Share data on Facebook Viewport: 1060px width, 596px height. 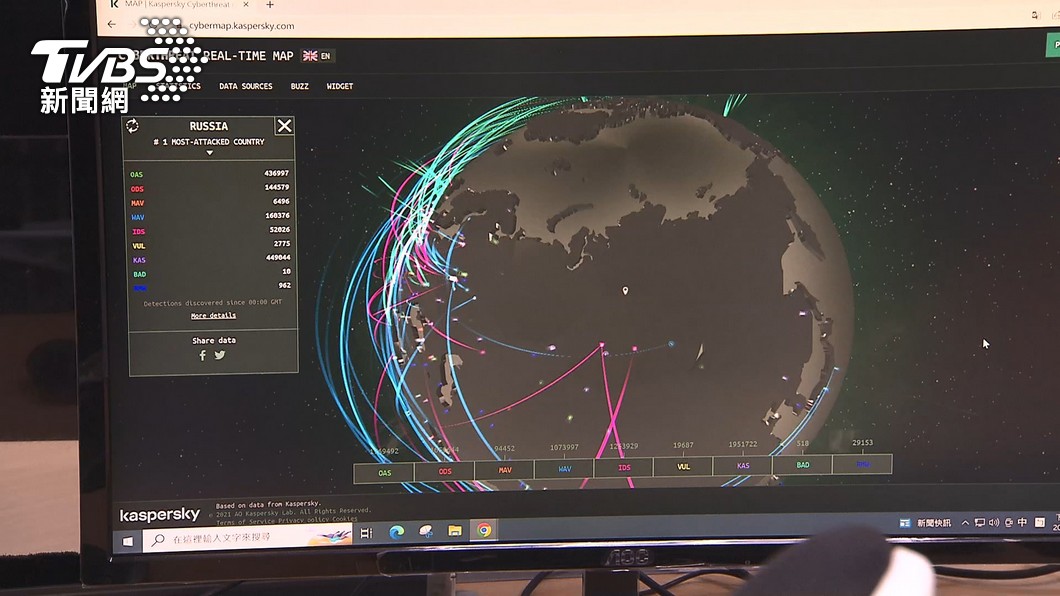tap(202, 355)
